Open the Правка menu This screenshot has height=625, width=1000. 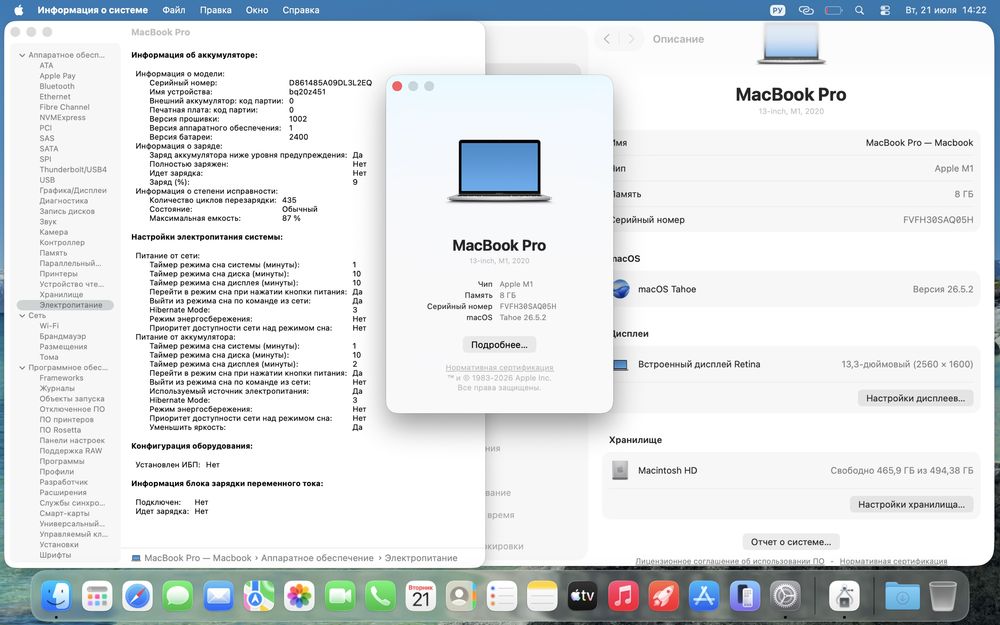pos(216,10)
